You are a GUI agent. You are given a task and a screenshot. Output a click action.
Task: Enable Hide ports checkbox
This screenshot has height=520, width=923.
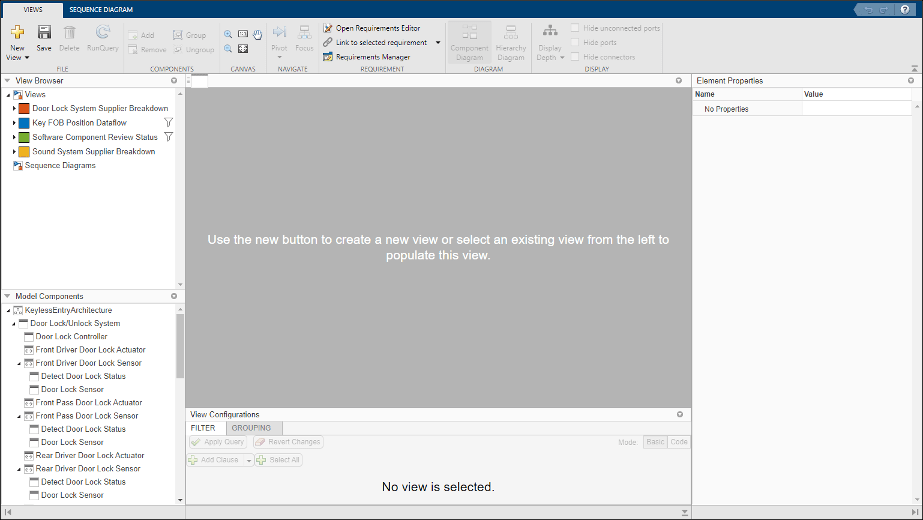point(575,42)
